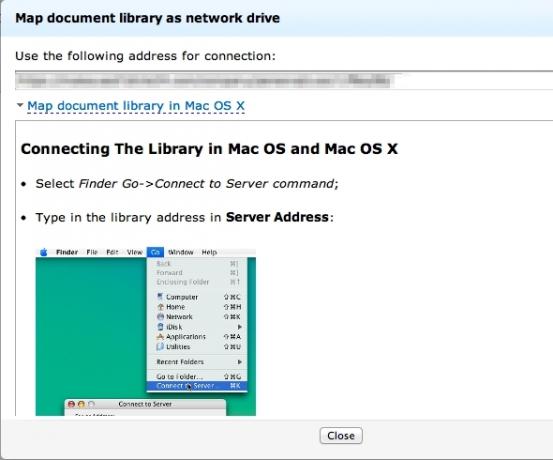The width and height of the screenshot is (553, 460).
Task: Open Map document library in Mac OS X link
Action: pos(136,106)
